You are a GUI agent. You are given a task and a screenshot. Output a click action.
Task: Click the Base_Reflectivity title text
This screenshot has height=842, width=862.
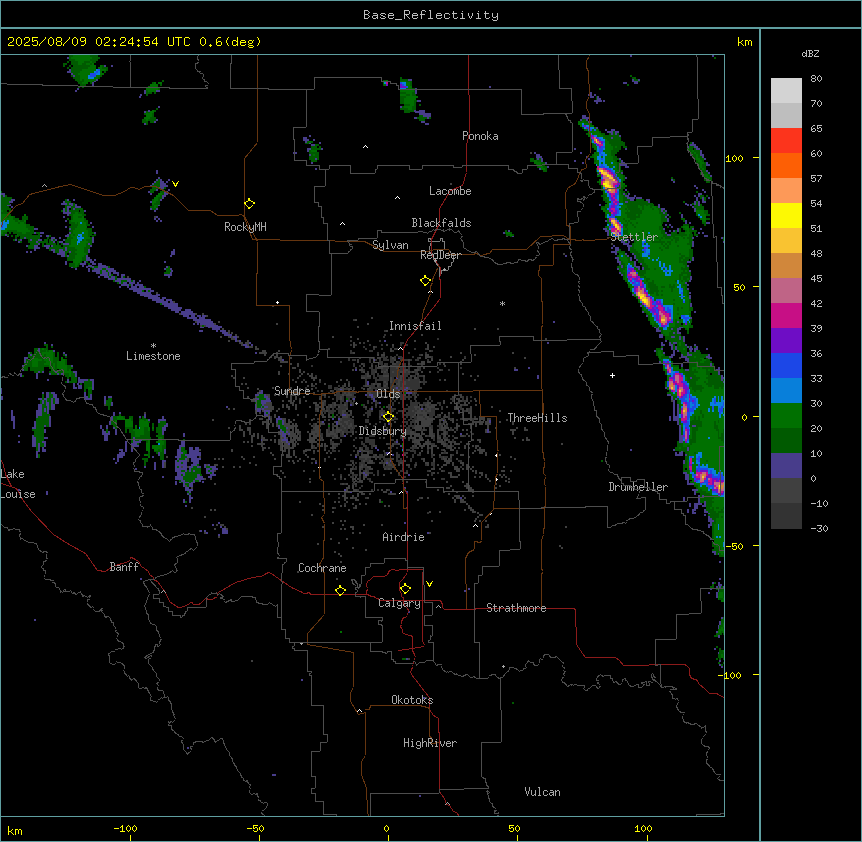tap(431, 15)
